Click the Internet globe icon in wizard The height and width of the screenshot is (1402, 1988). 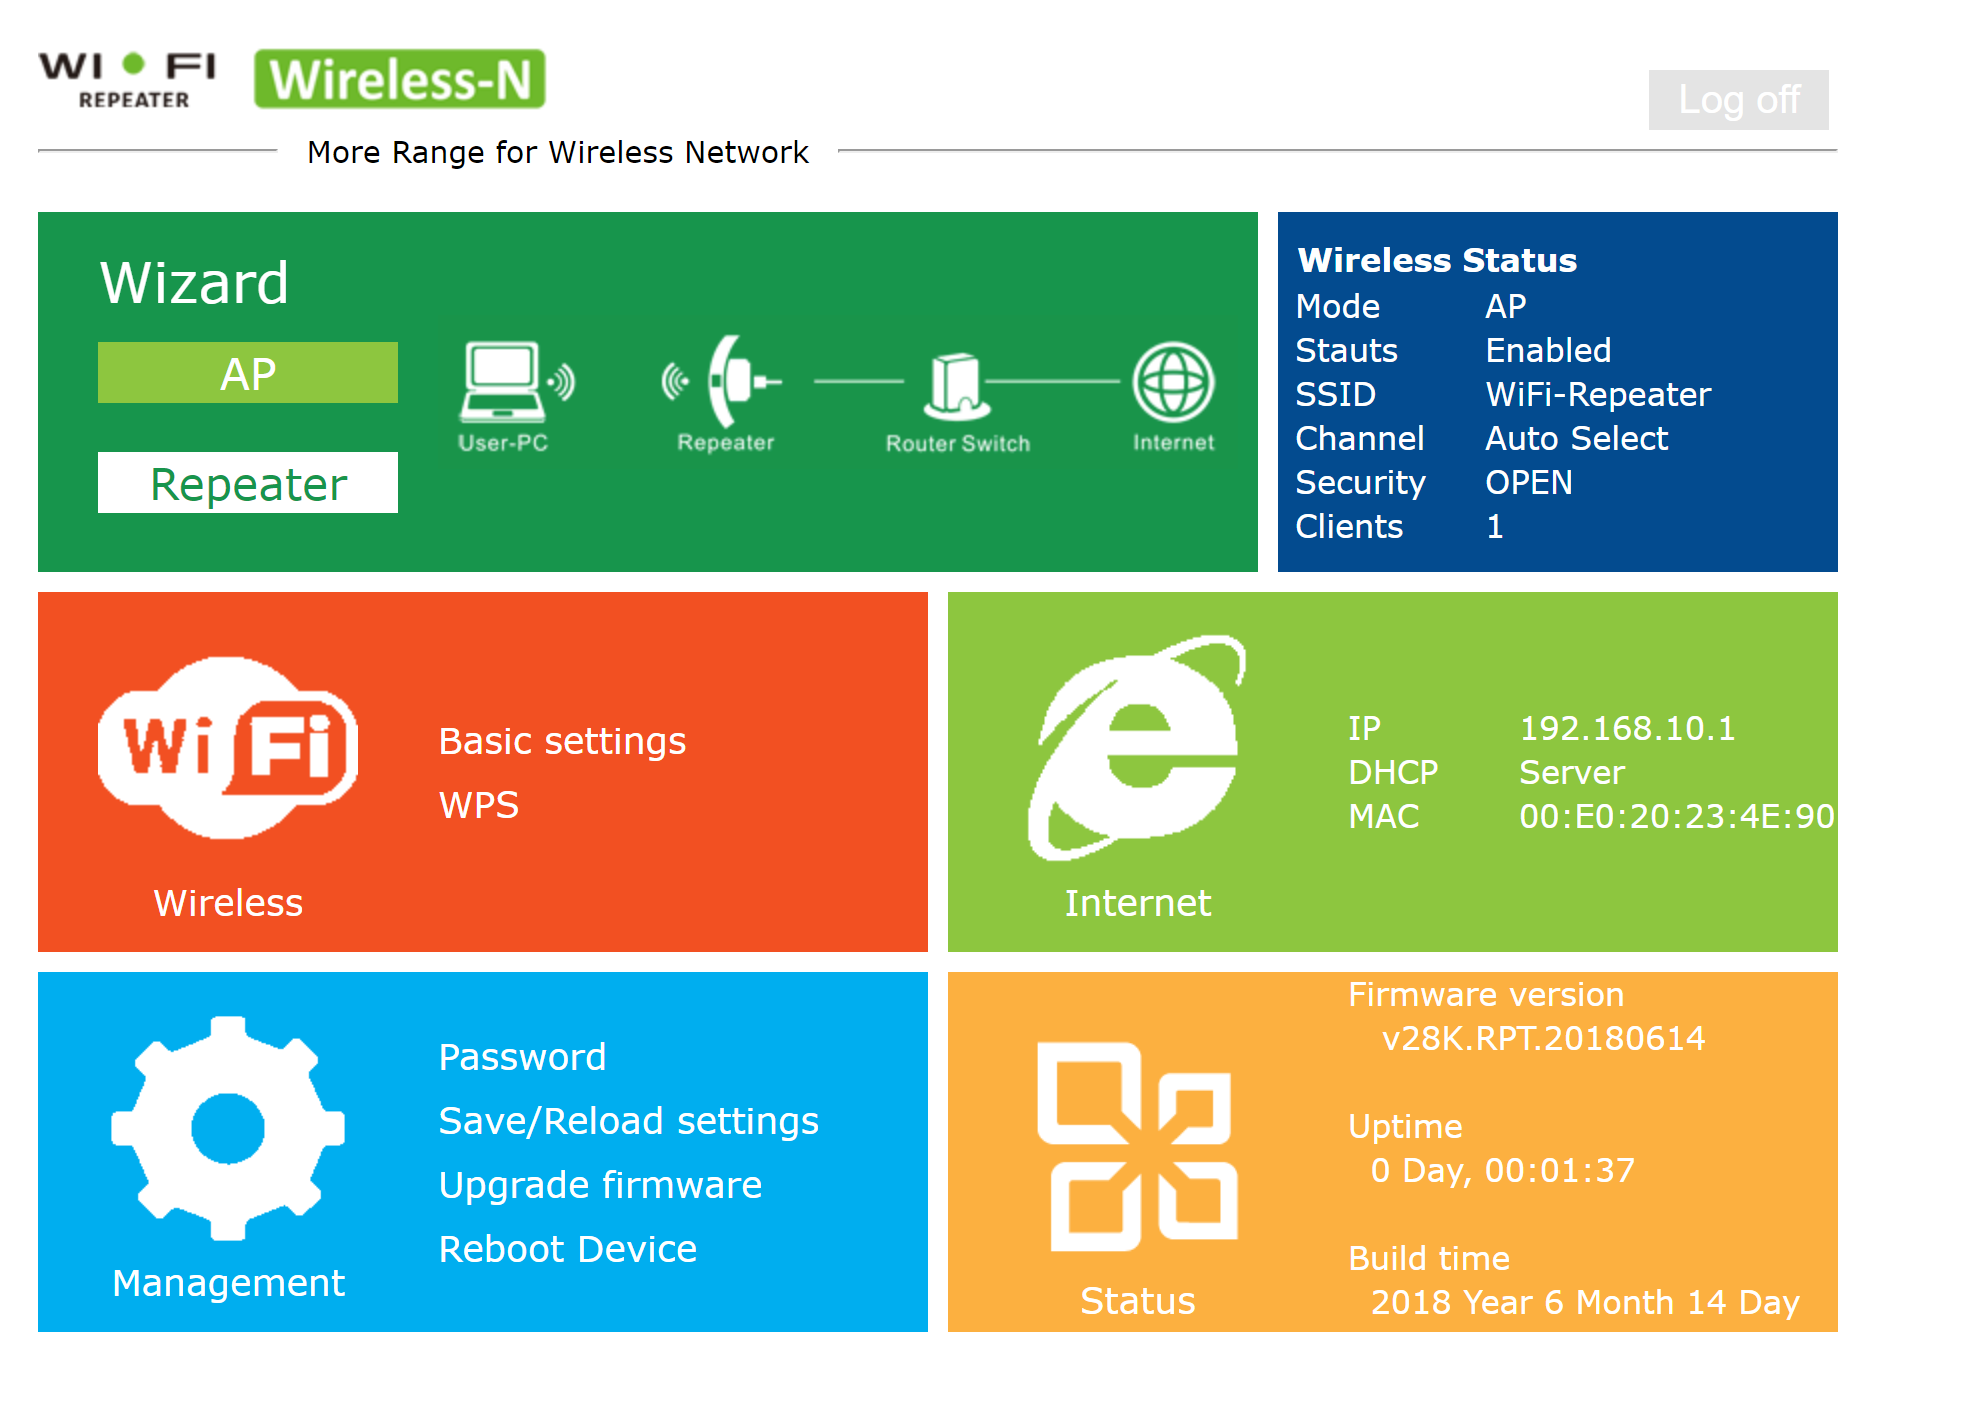click(1173, 383)
